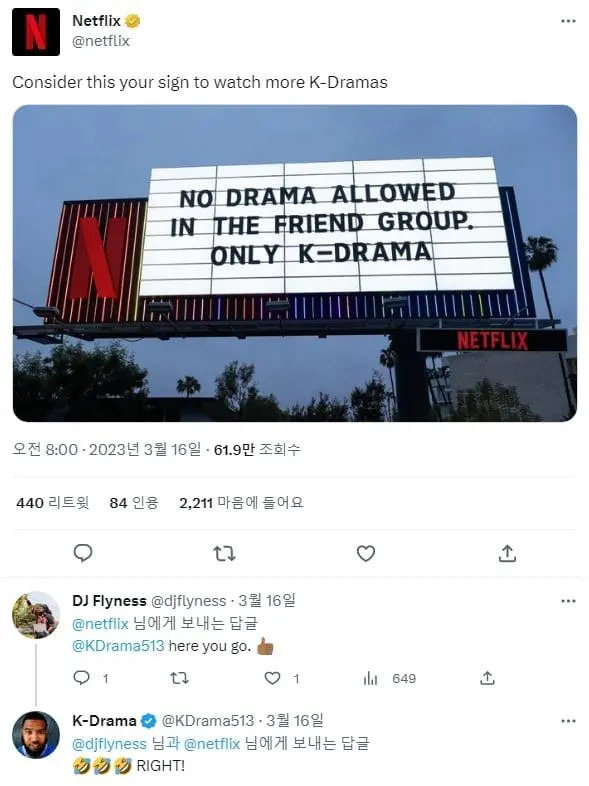
Task: View the 2,211 likes list
Action: [241, 503]
